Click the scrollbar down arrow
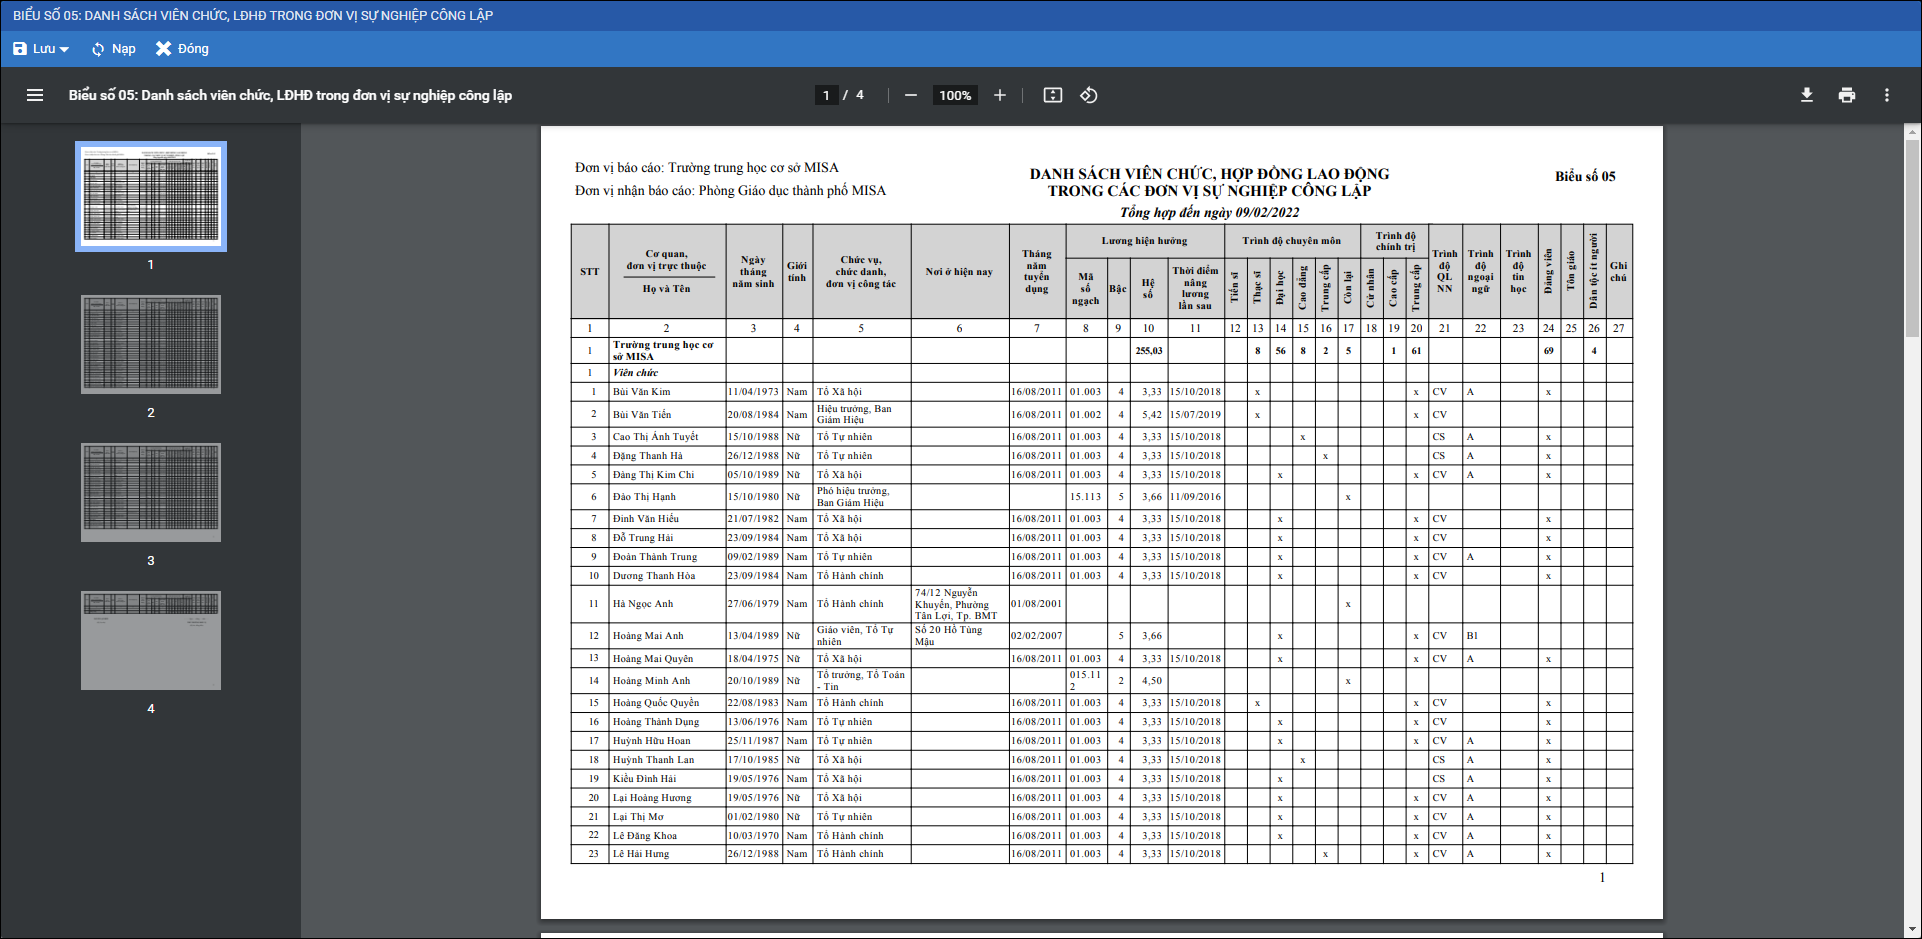Viewport: 1922px width, 939px height. (1912, 930)
